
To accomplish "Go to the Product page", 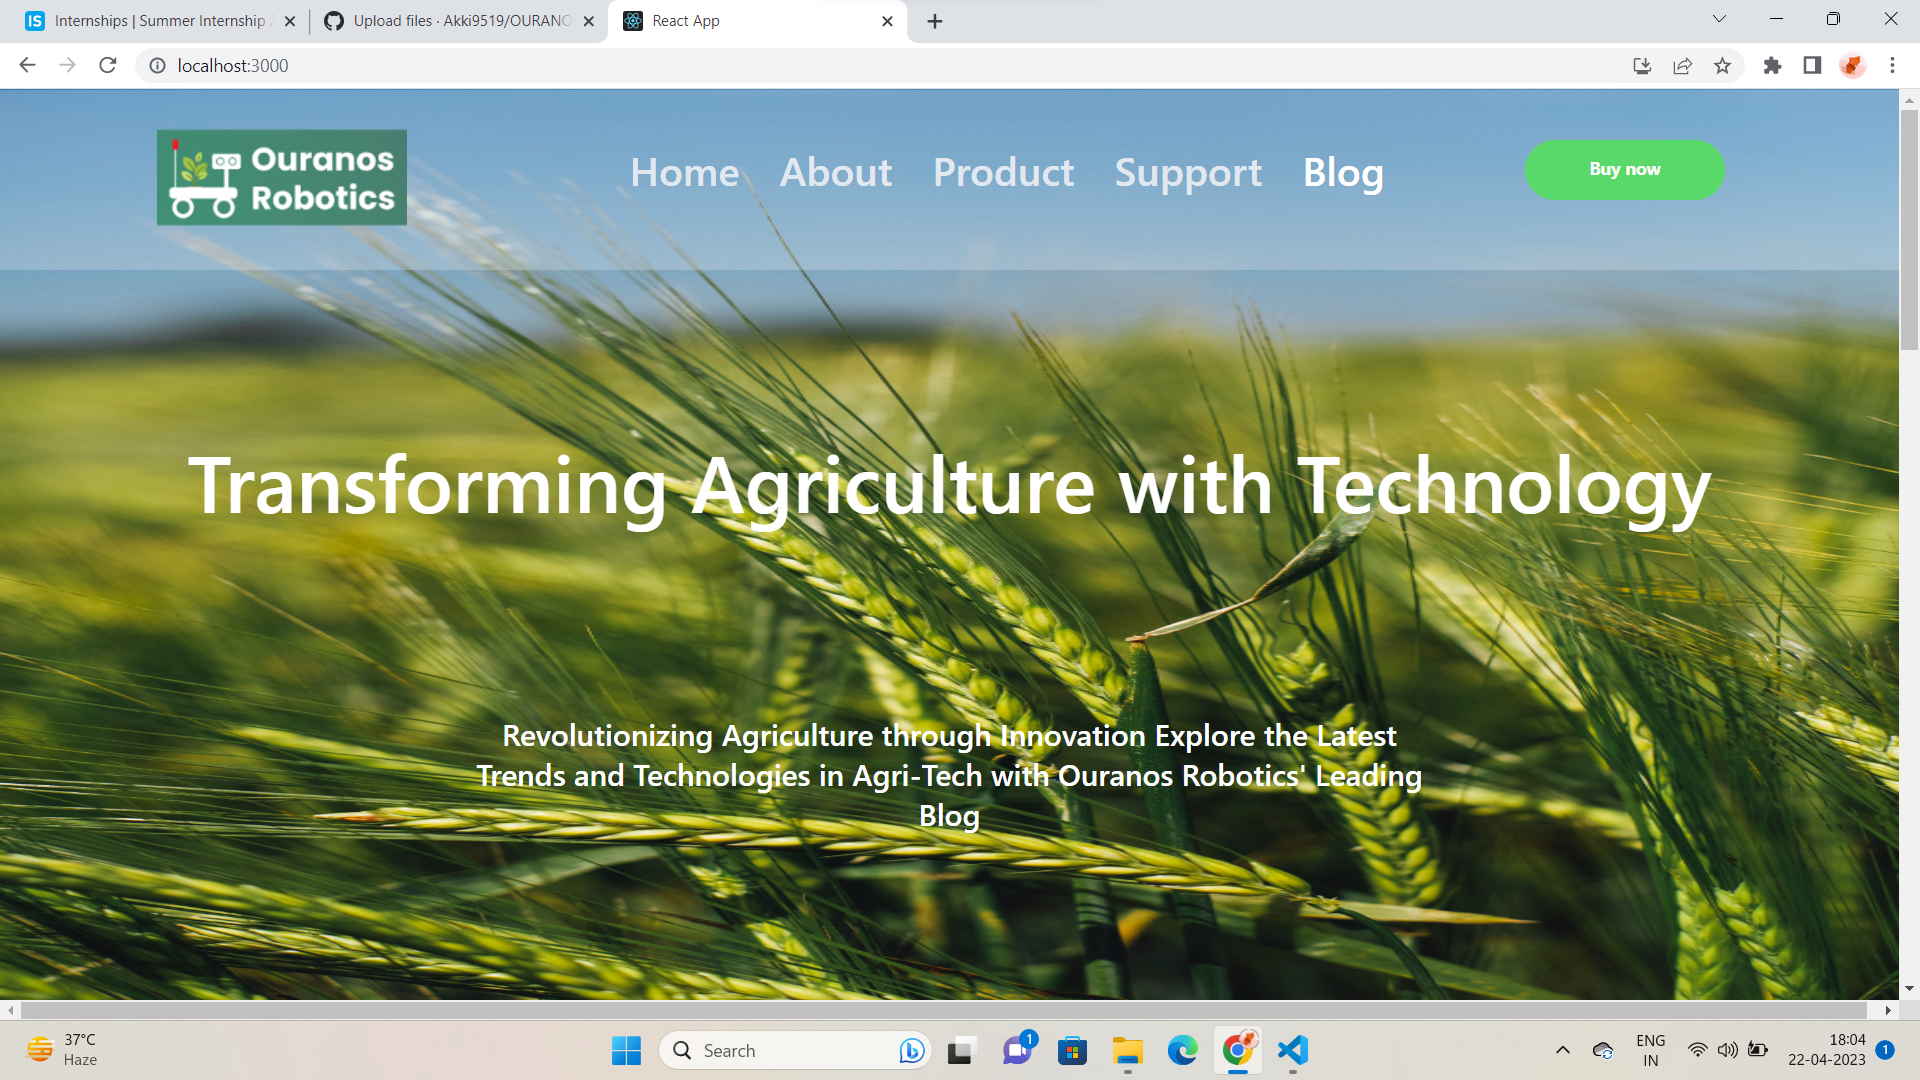I will coord(1003,172).
